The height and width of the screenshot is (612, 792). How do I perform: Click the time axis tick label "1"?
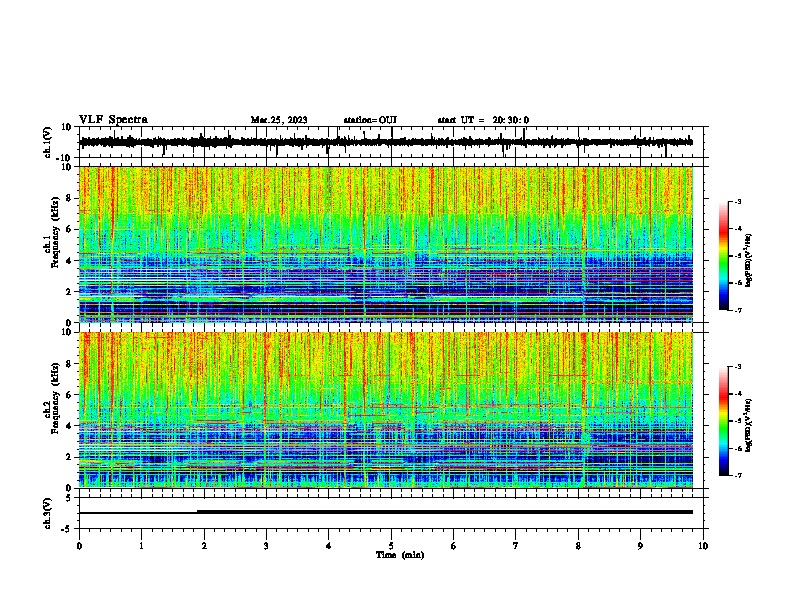pyautogui.click(x=141, y=546)
